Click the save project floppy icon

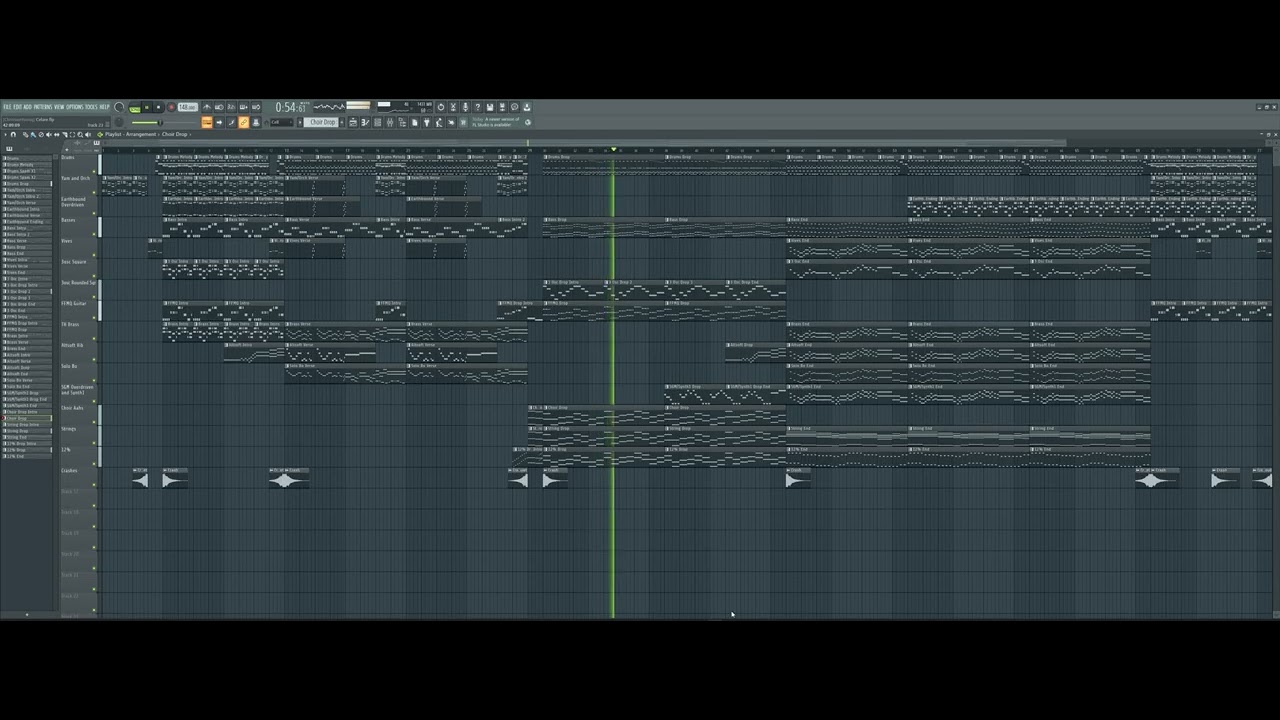coord(490,107)
